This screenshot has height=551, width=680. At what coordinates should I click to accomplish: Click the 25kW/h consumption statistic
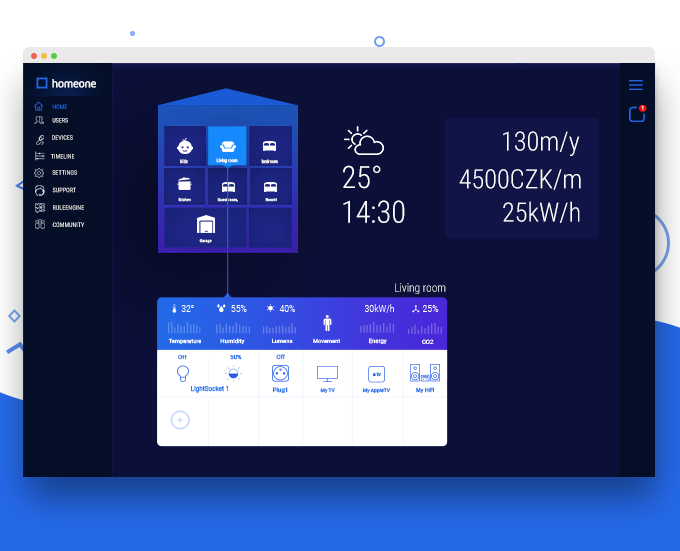[x=541, y=213]
